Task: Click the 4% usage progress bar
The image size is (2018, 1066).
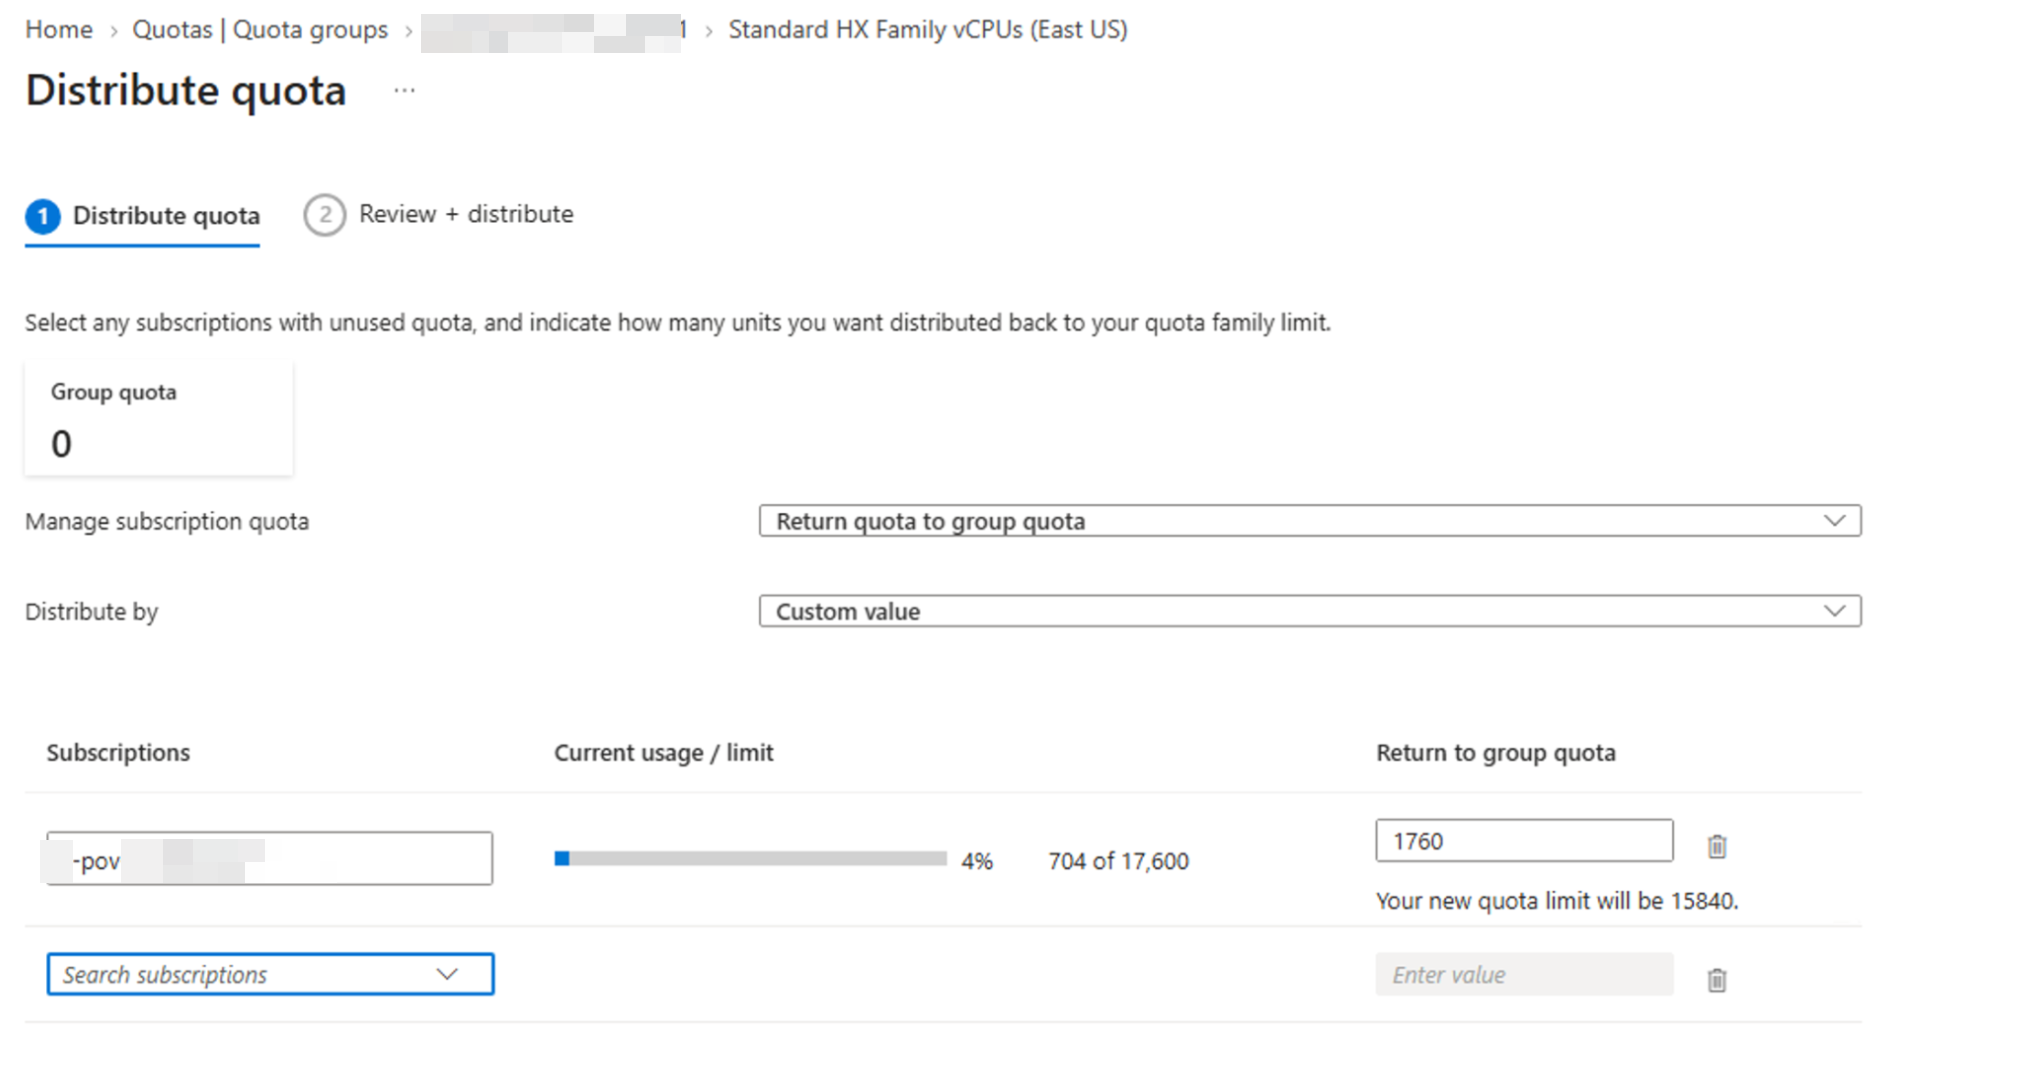Action: point(750,859)
